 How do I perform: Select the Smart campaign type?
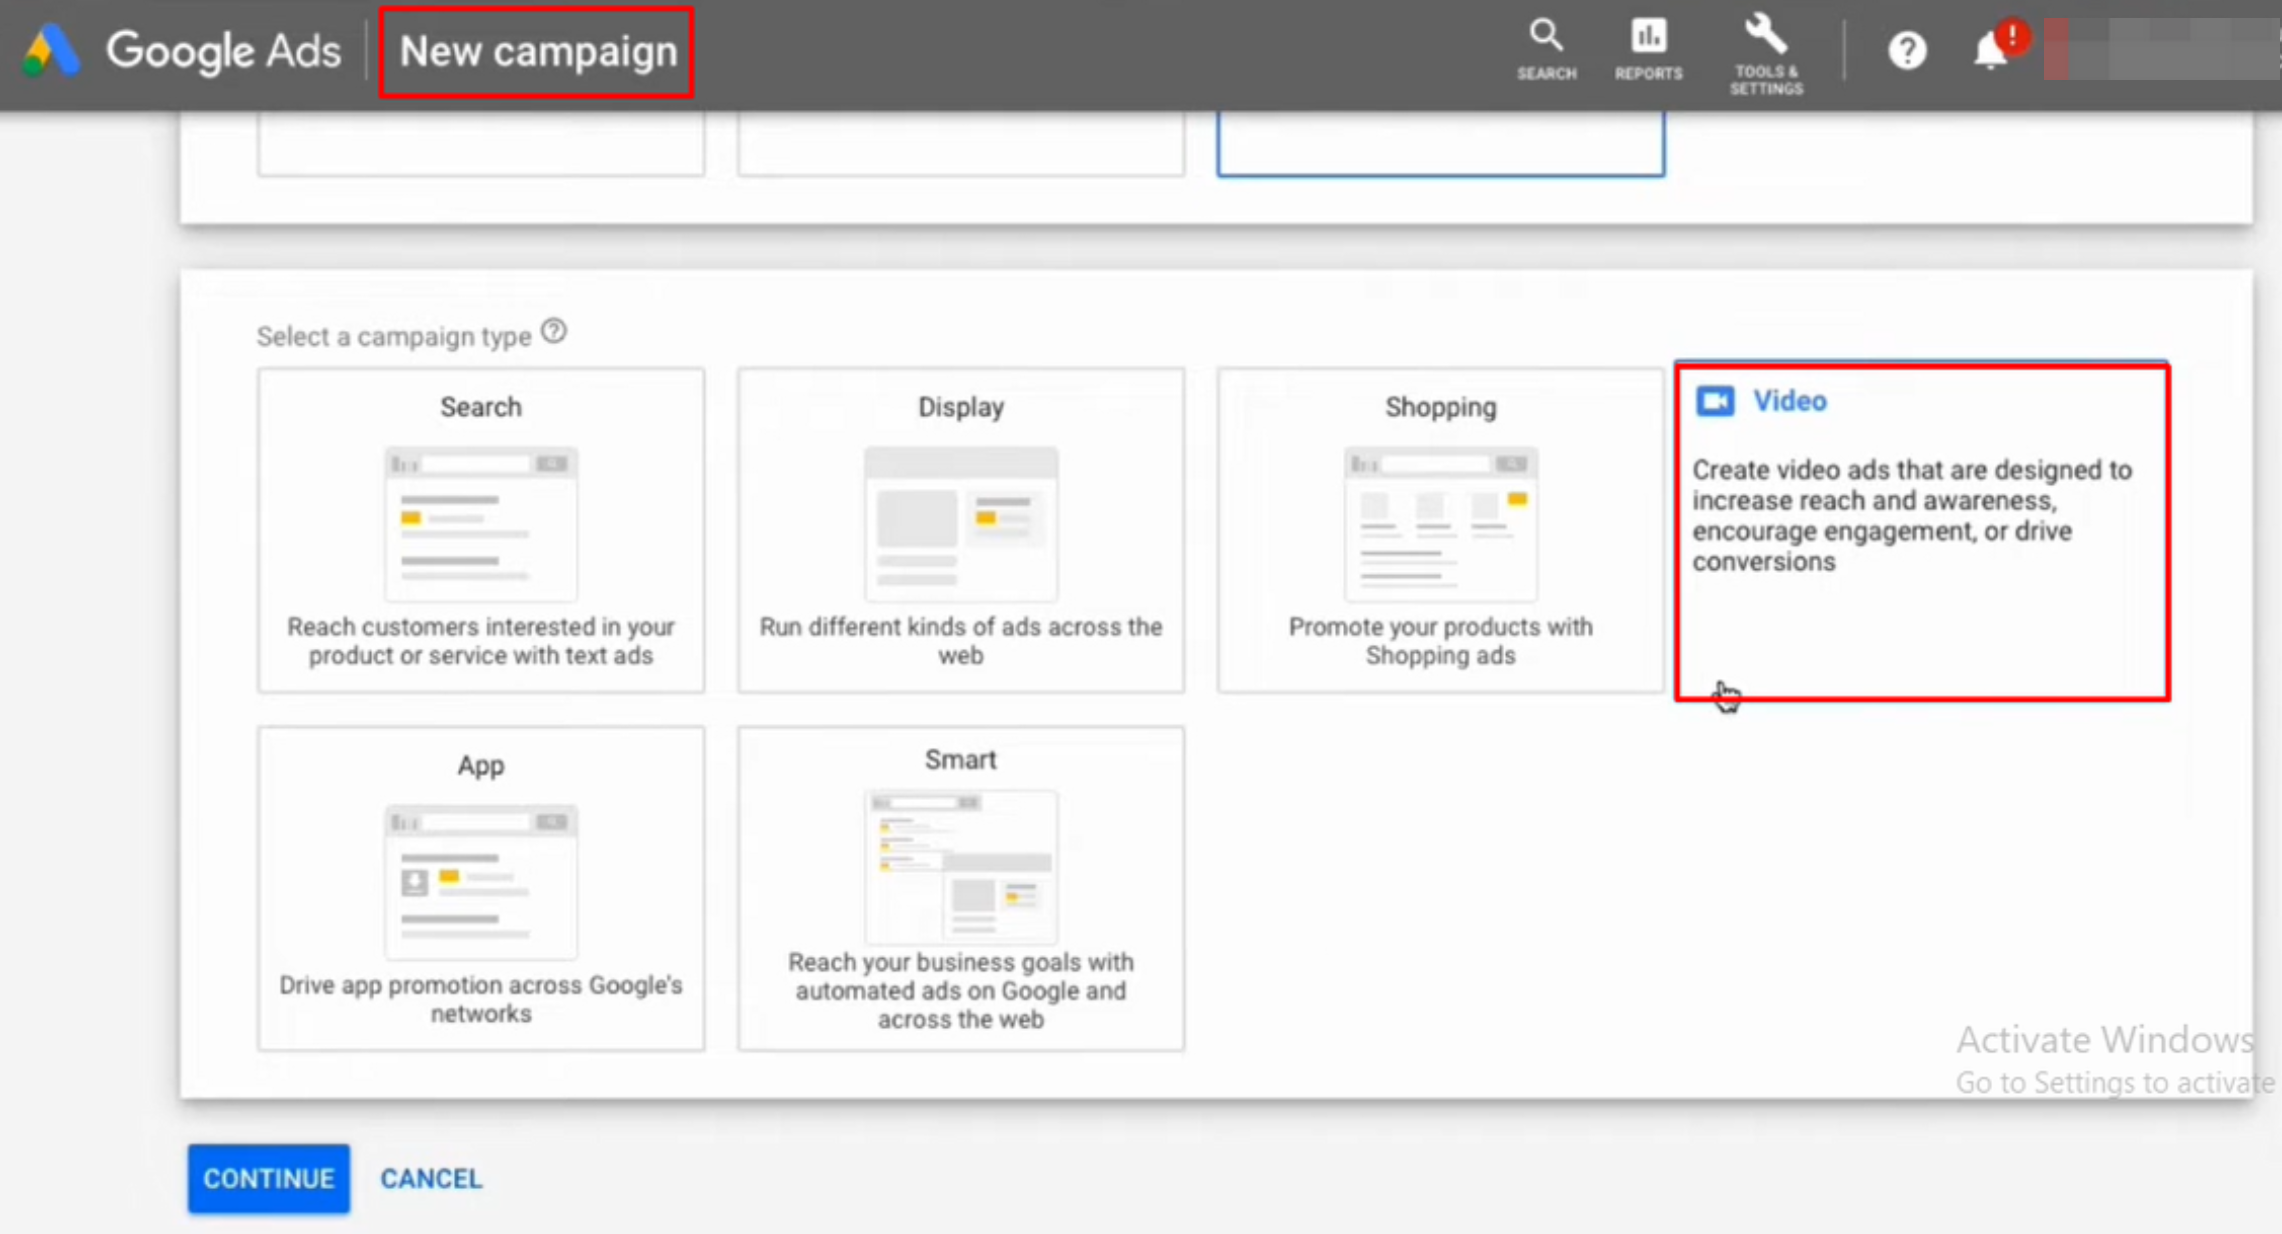pos(960,888)
